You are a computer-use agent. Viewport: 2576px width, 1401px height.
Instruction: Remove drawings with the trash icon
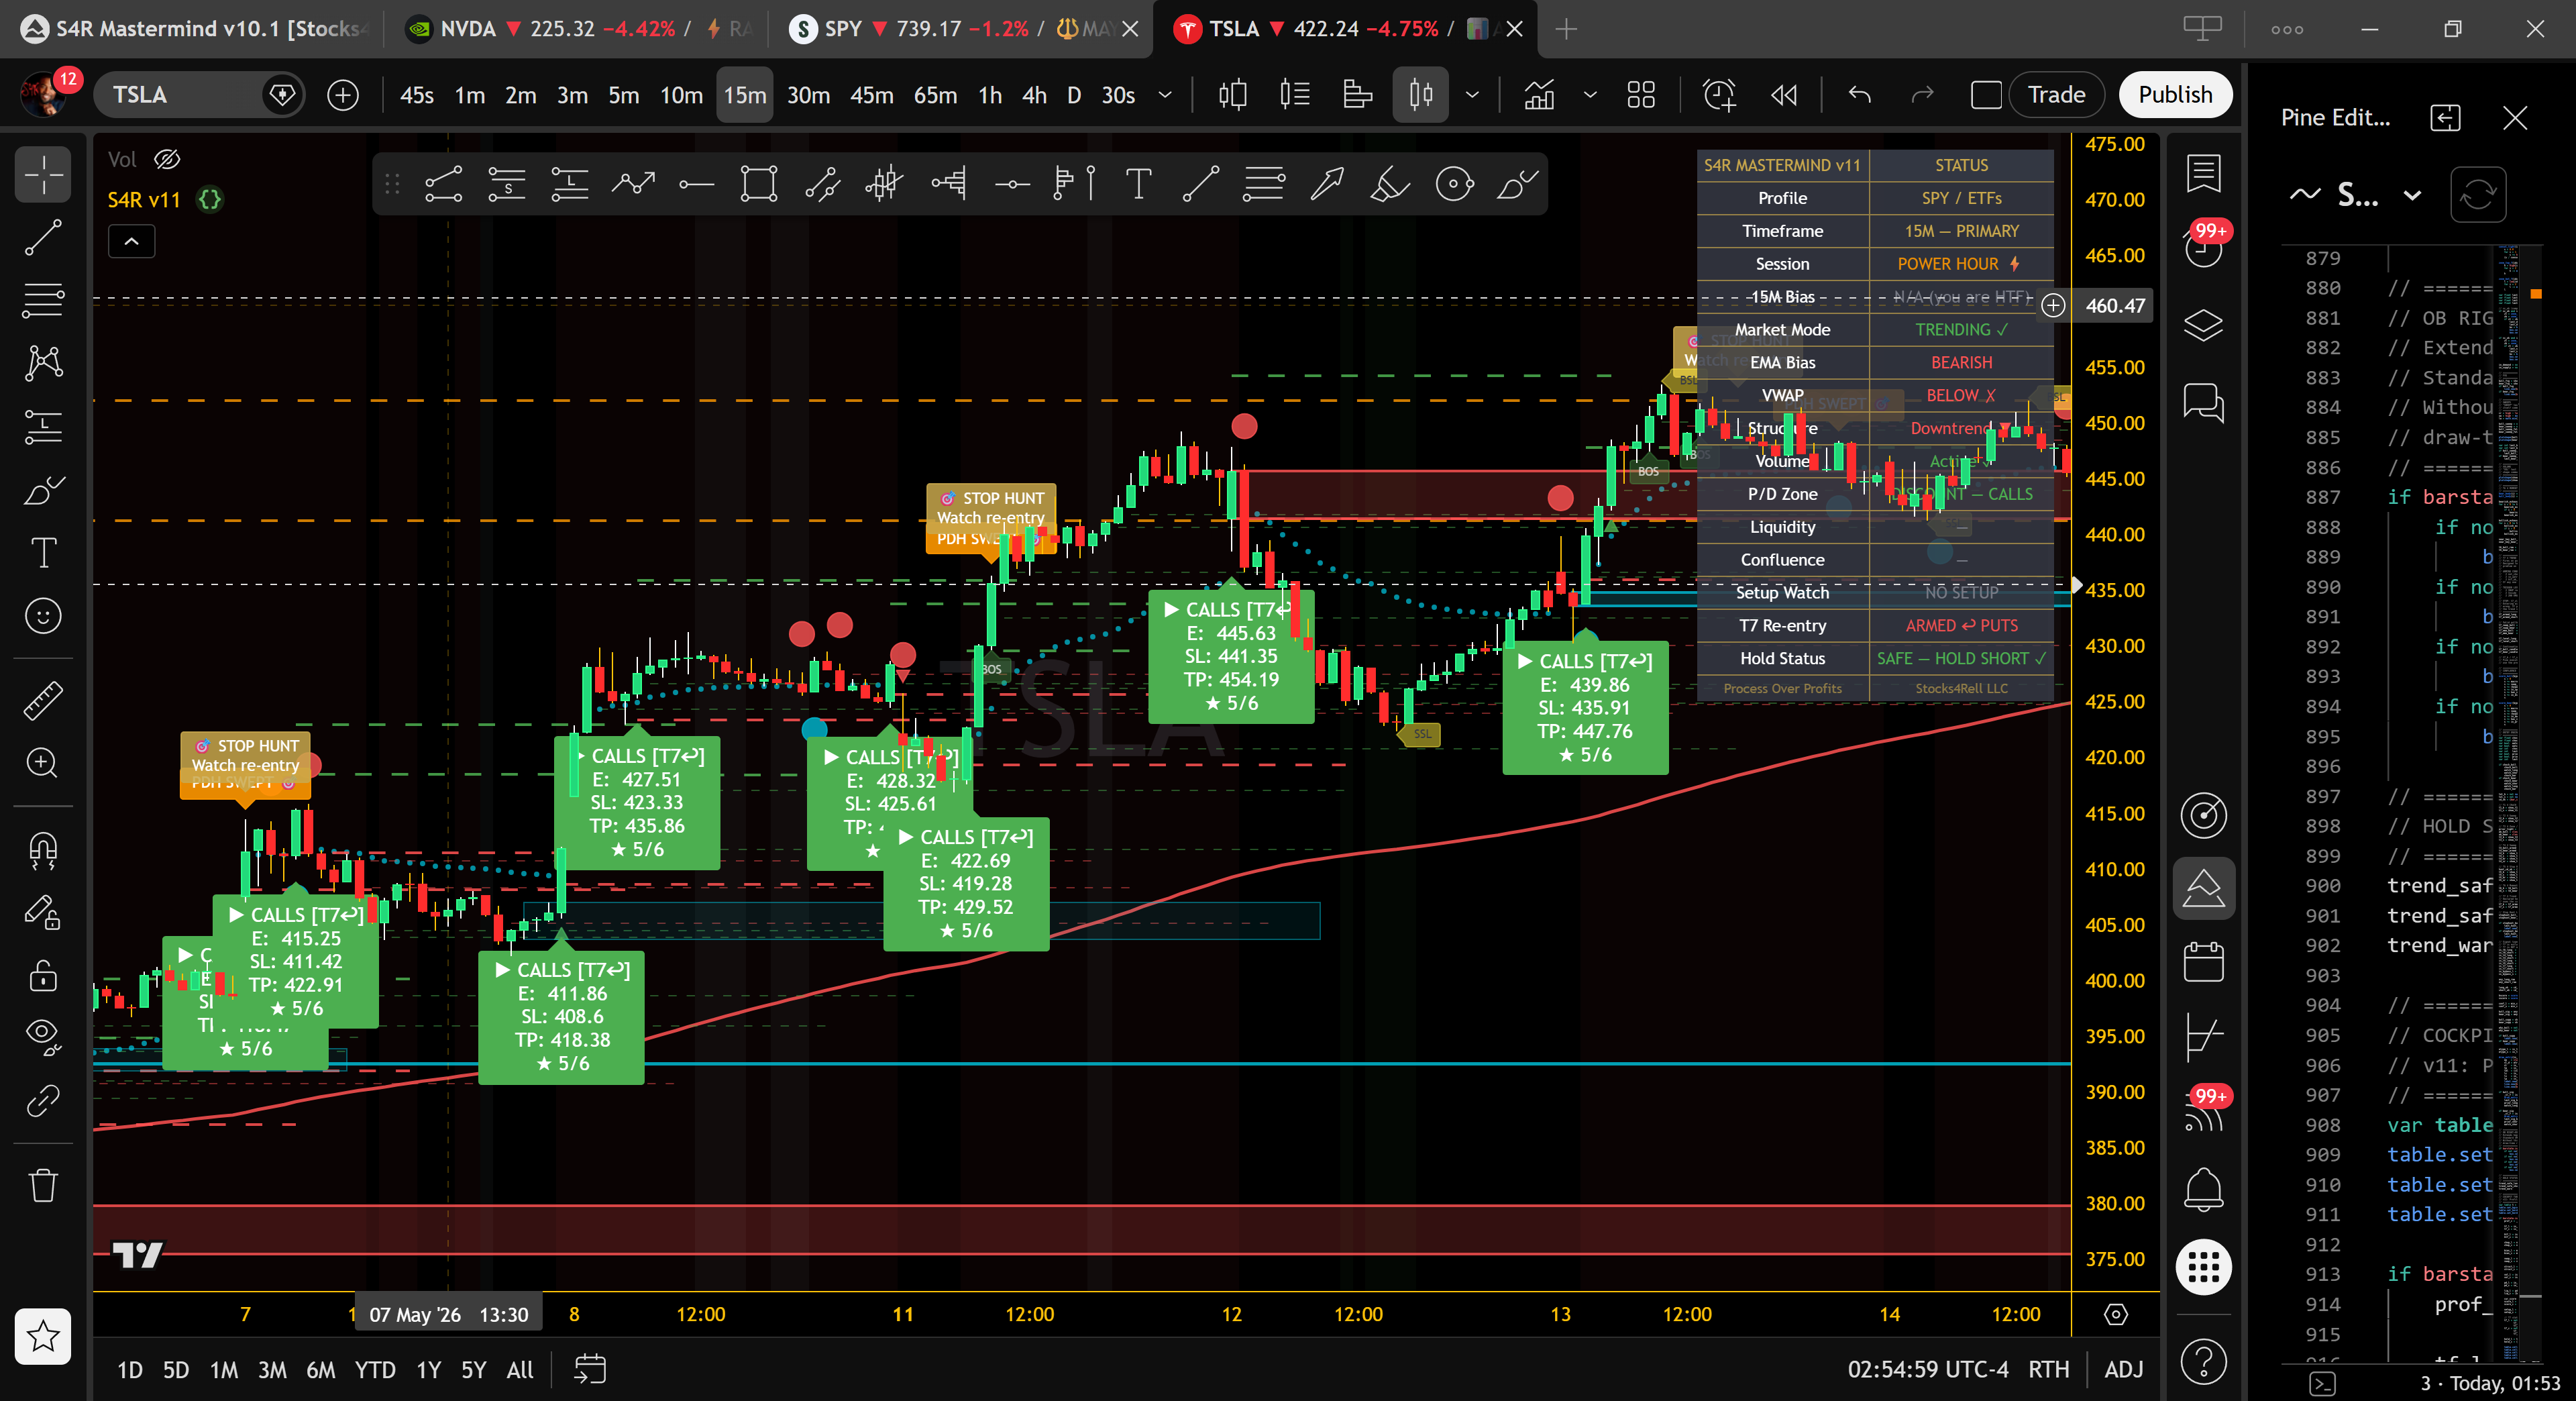43,1186
